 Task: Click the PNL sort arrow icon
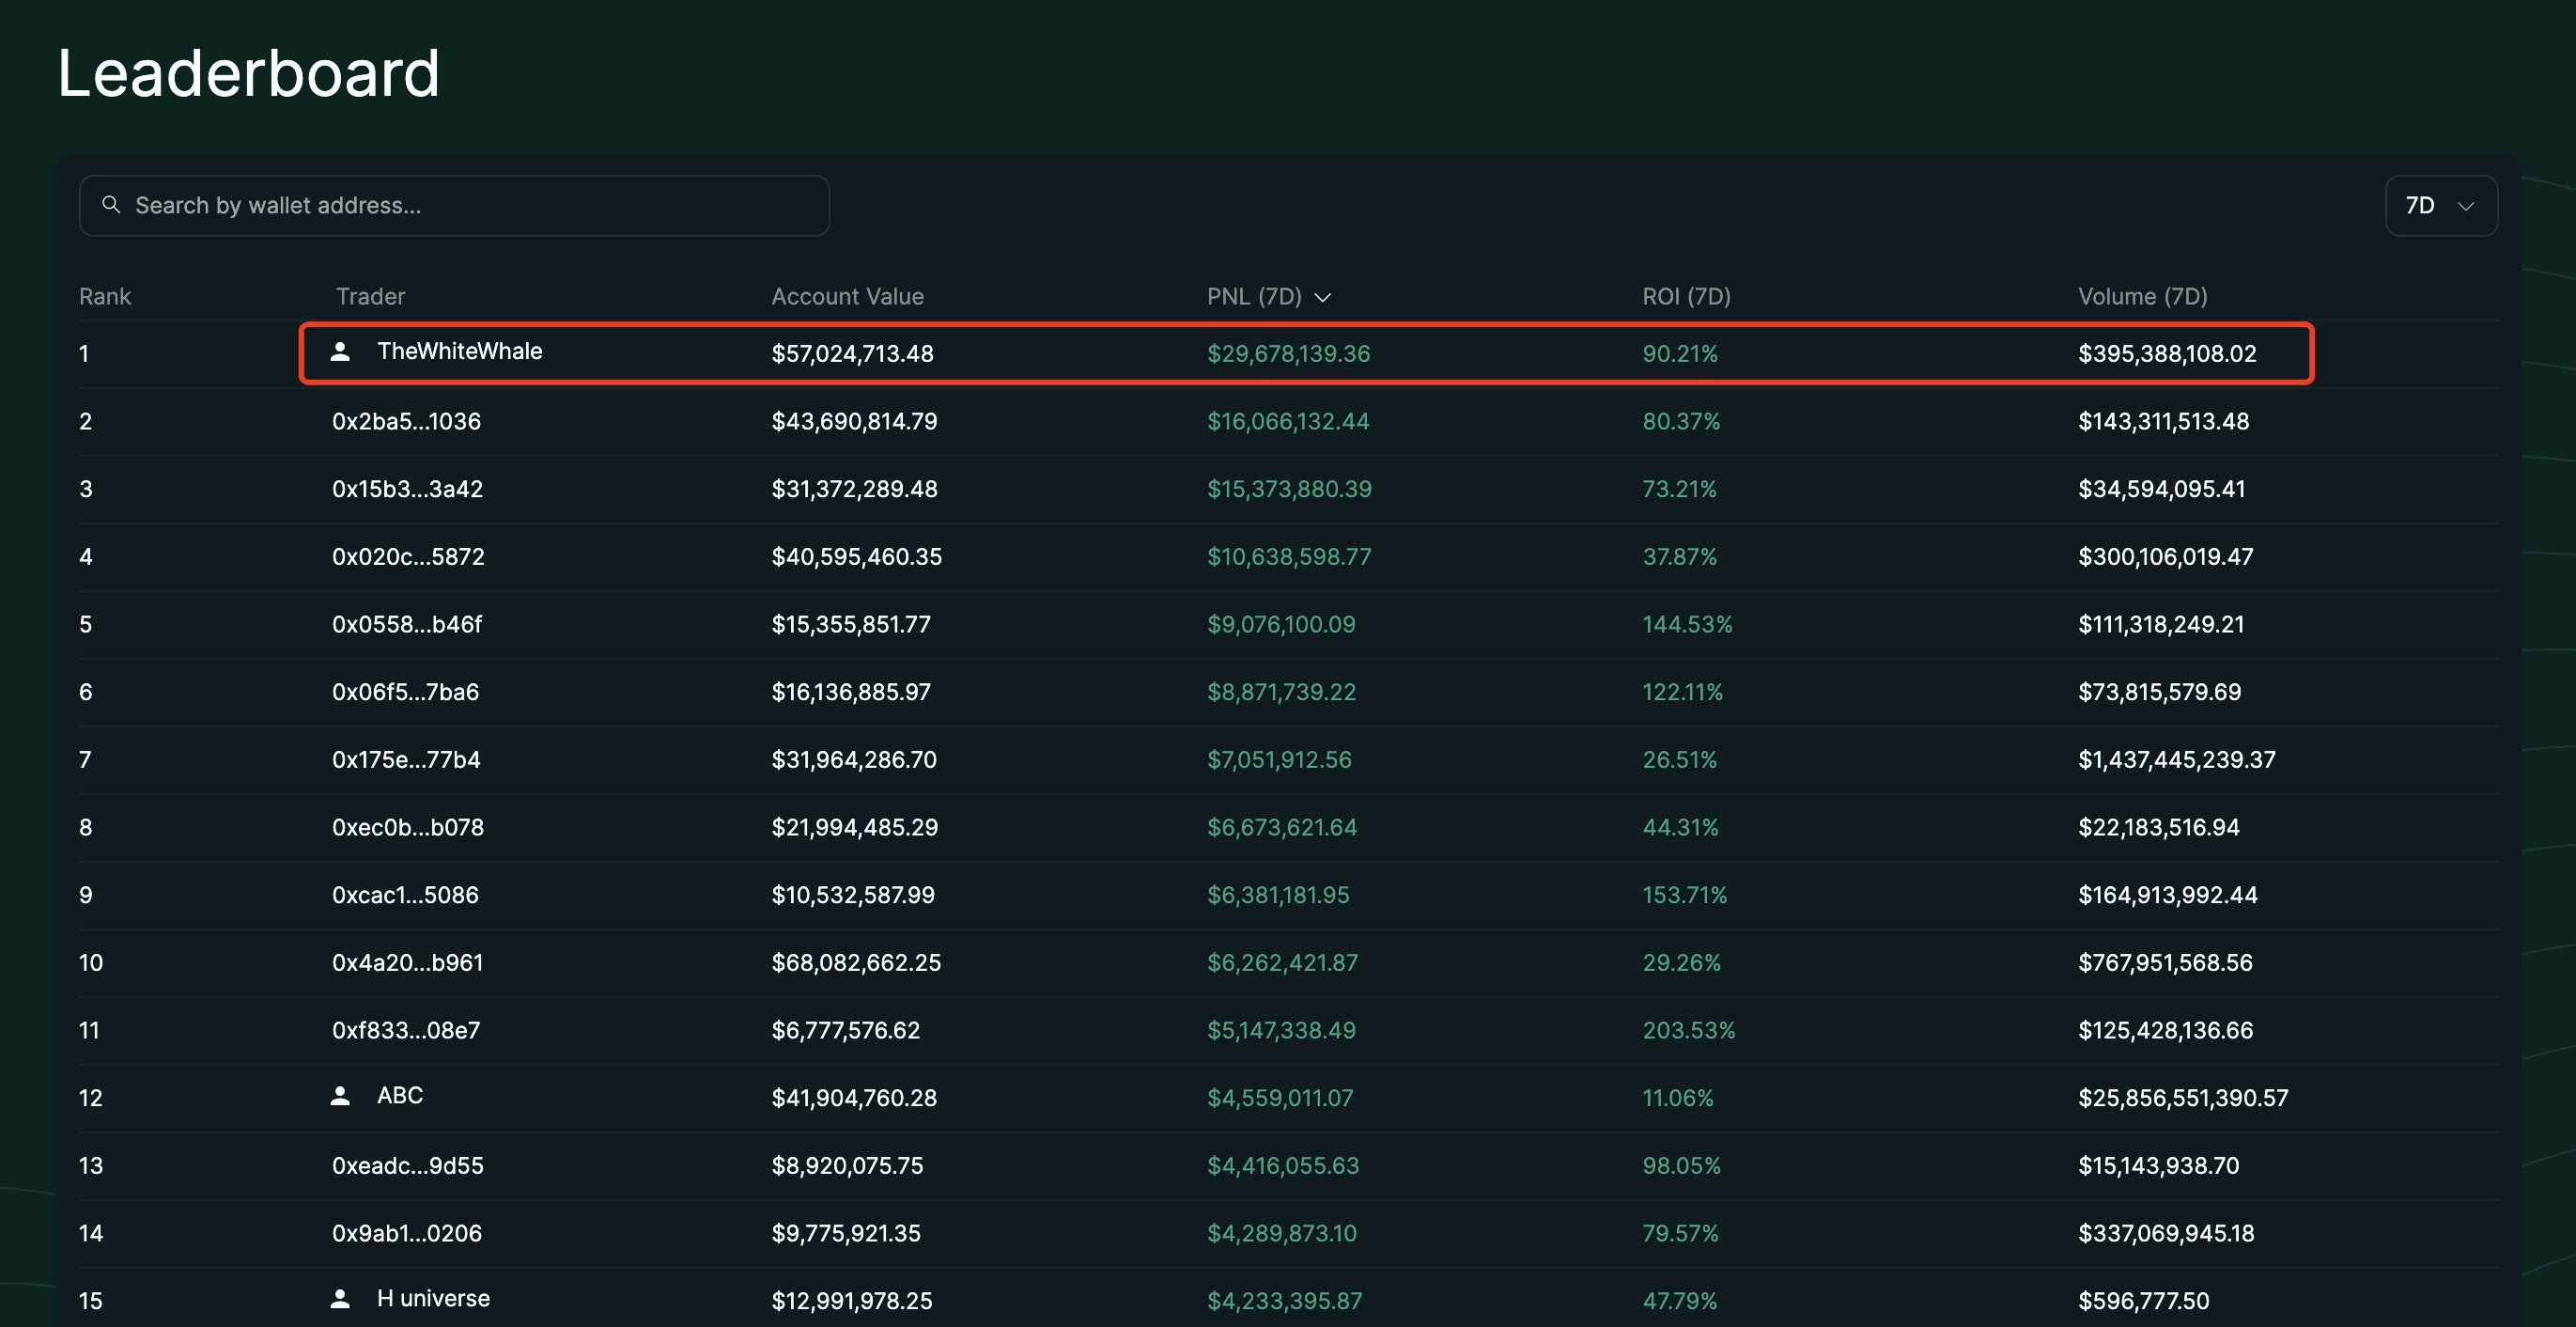coord(1322,298)
